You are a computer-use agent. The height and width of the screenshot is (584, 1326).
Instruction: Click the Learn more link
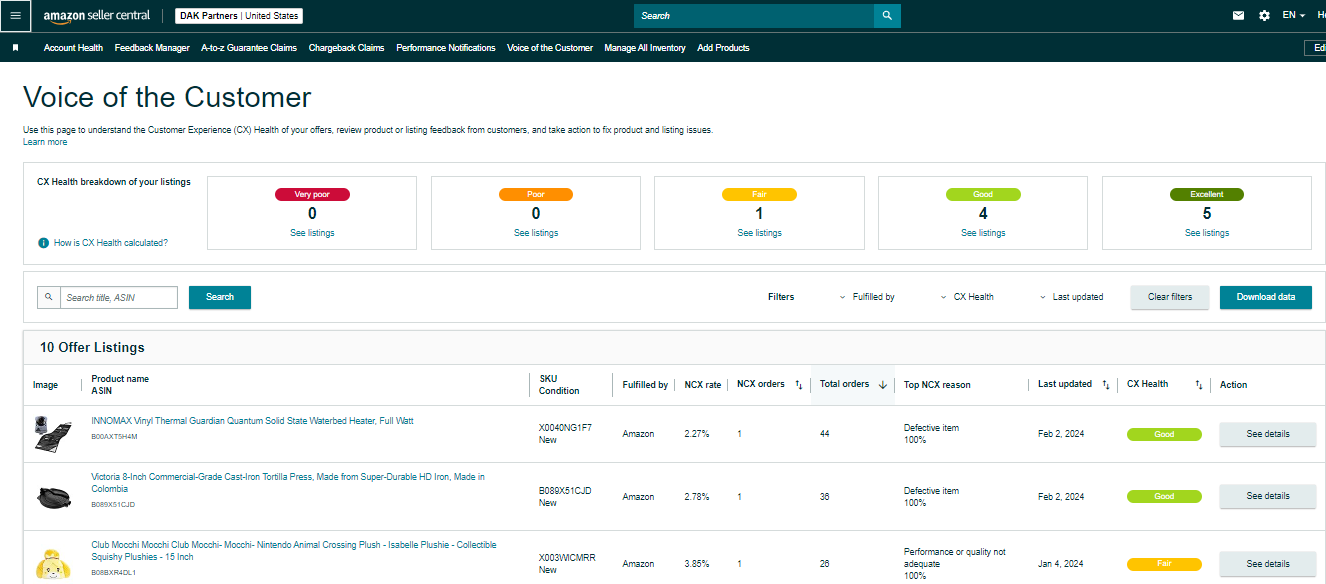point(45,142)
